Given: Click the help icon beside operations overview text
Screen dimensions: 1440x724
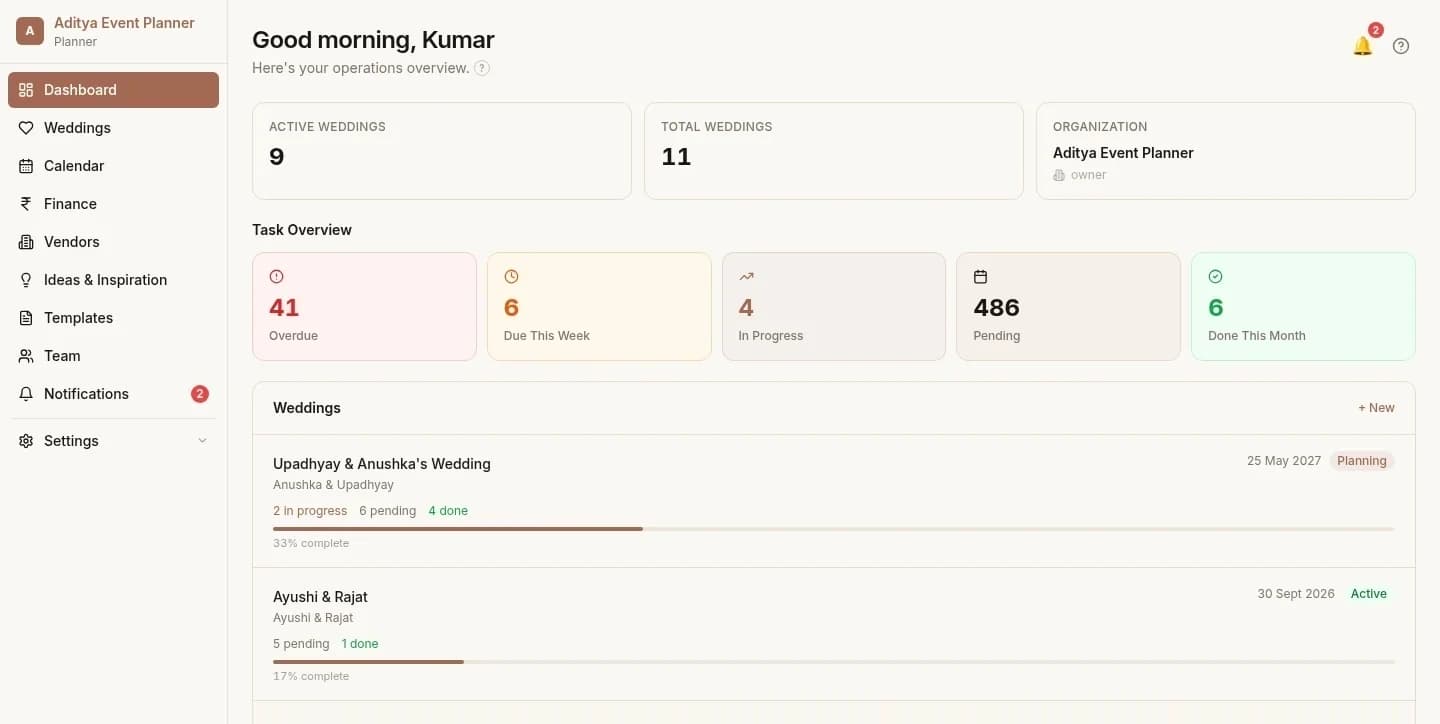Looking at the screenshot, I should coord(482,68).
